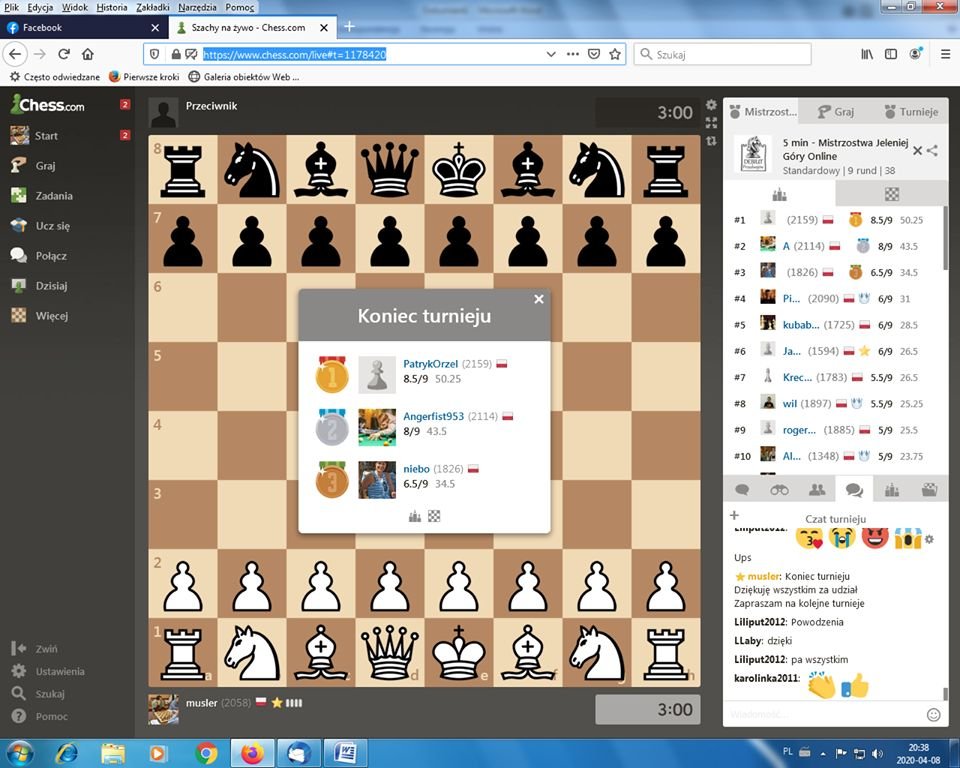Toggle fullscreen board mode icon

[711, 123]
